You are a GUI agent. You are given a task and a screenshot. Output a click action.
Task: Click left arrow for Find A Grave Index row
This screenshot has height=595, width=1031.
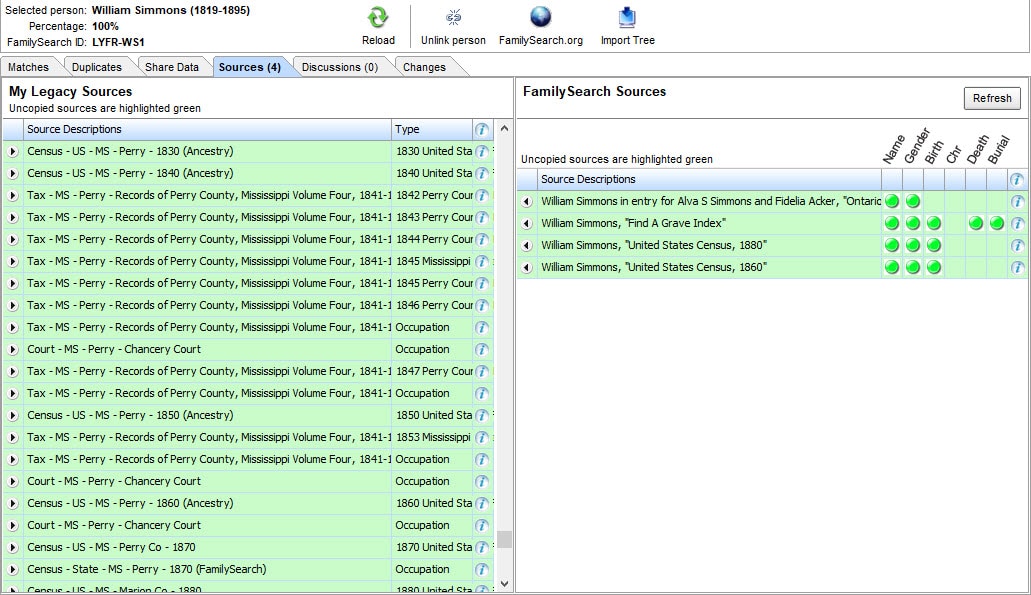pos(527,224)
